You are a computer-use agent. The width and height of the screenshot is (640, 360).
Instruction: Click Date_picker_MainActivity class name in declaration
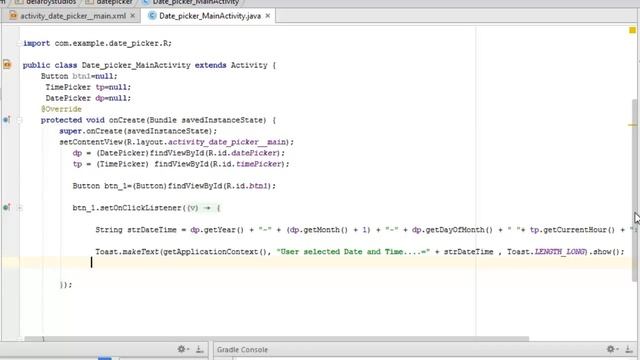[x=136, y=65]
